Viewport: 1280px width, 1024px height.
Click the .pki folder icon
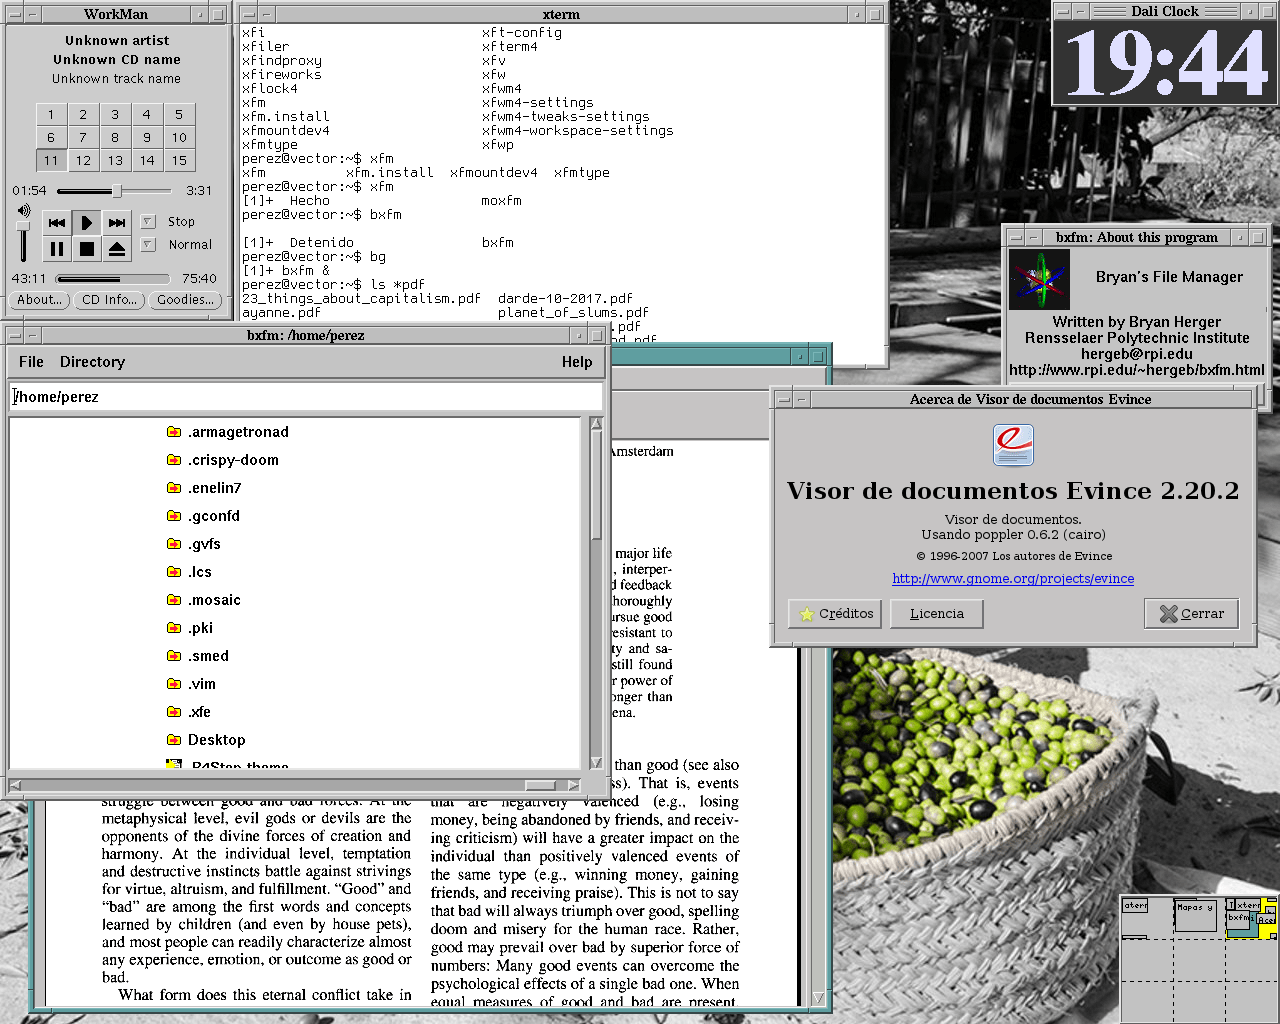point(174,628)
